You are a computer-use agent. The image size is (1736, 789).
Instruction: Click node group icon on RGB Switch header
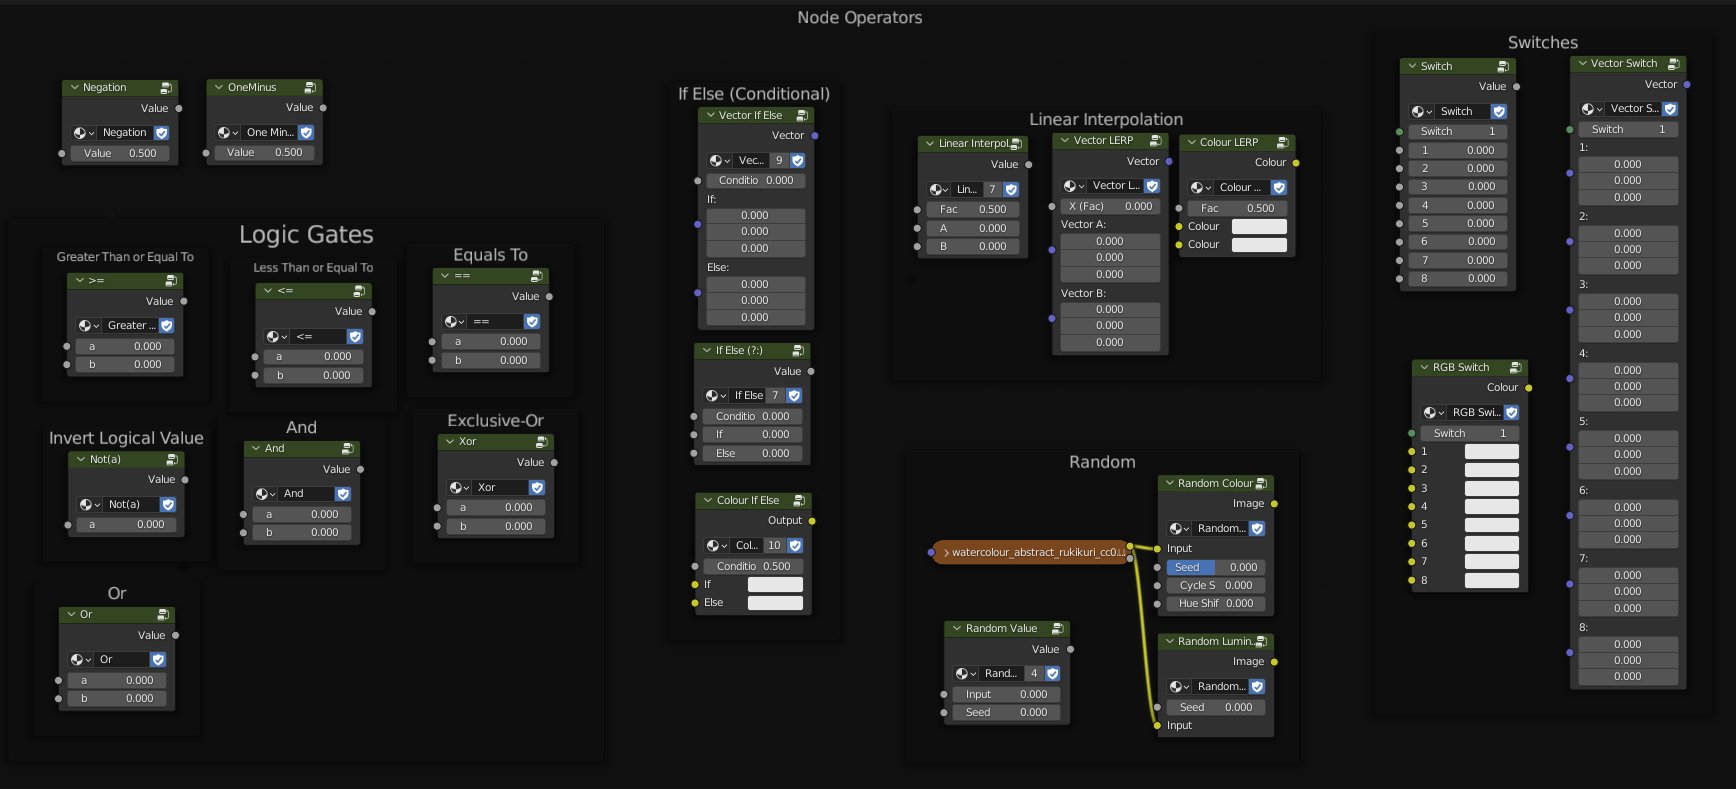click(1515, 368)
